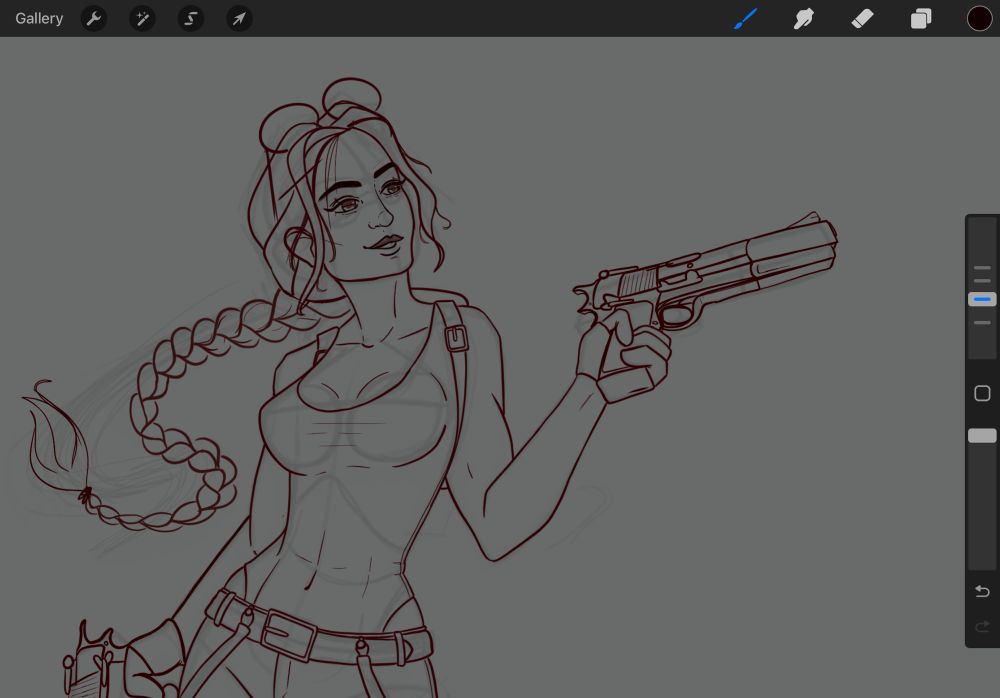This screenshot has width=1000, height=698.
Task: Tap the square modify button in sidebar
Action: (982, 393)
